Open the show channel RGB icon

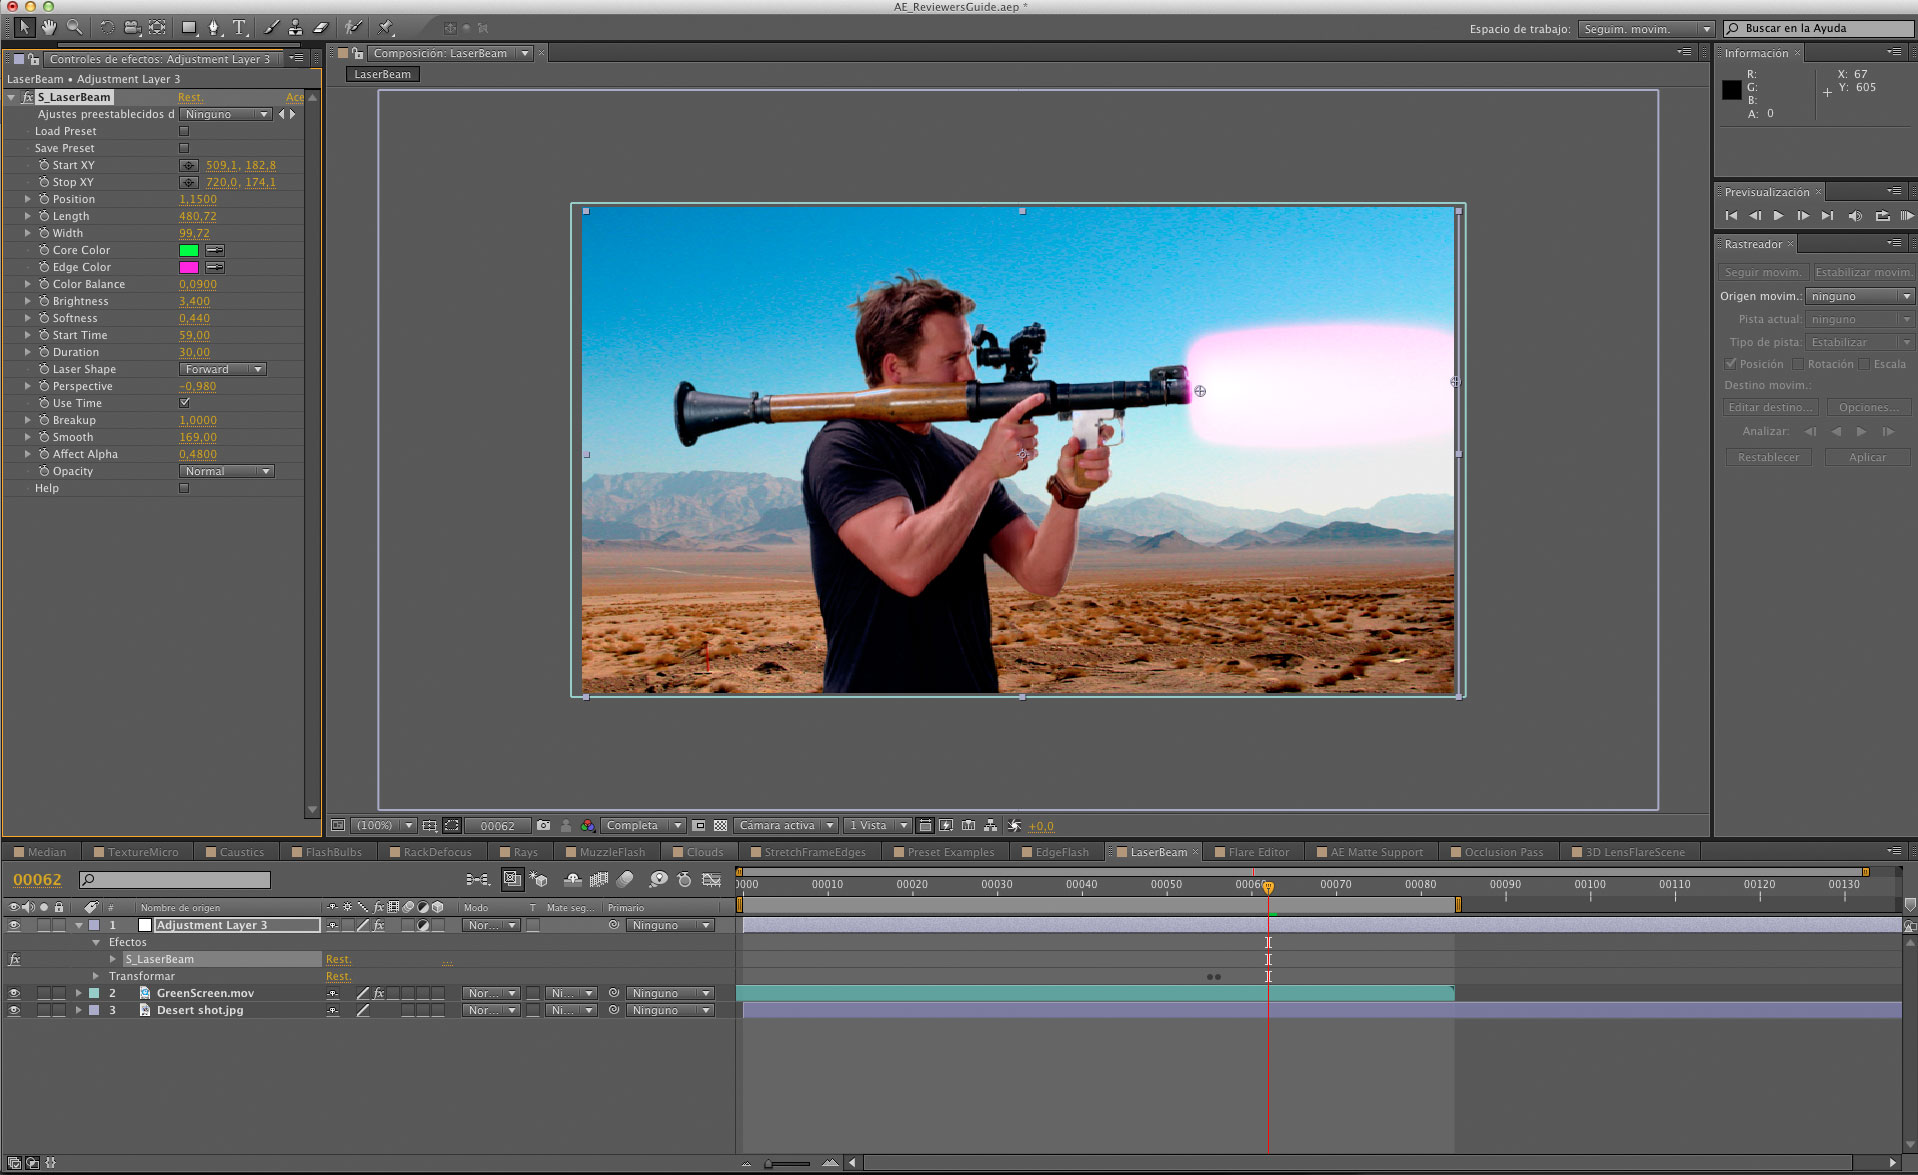(x=588, y=825)
